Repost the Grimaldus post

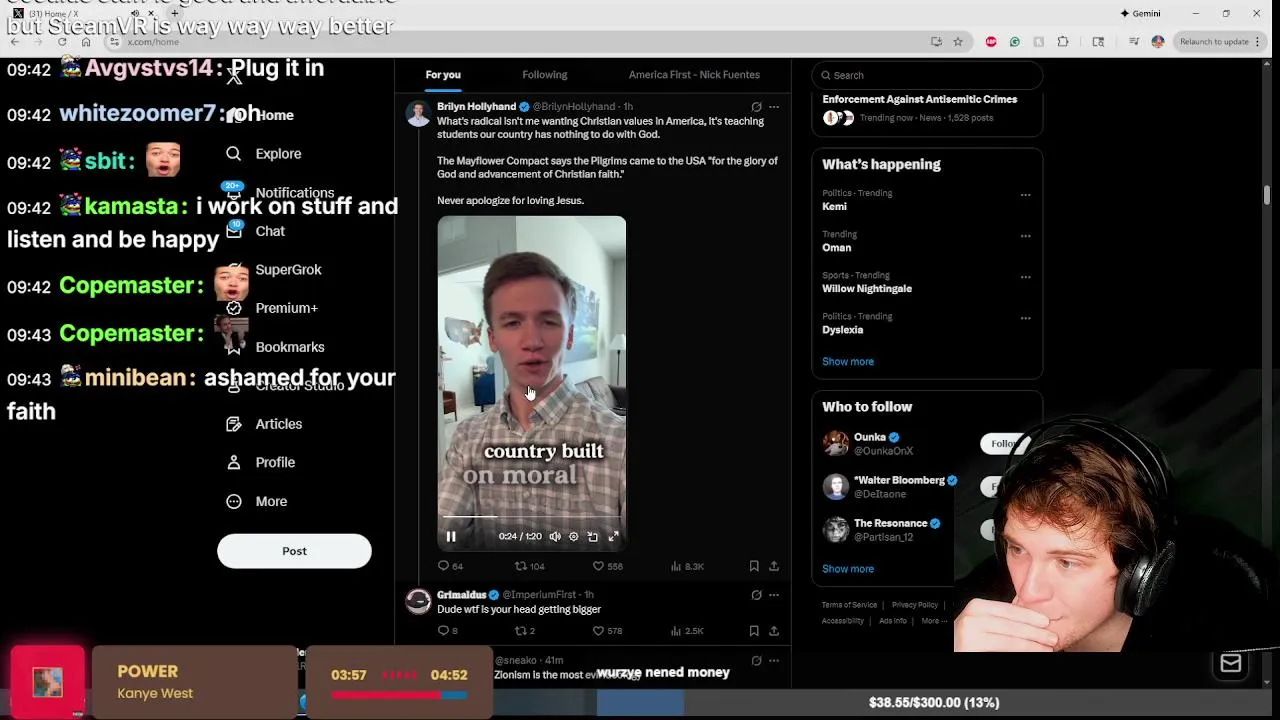[x=525, y=631]
